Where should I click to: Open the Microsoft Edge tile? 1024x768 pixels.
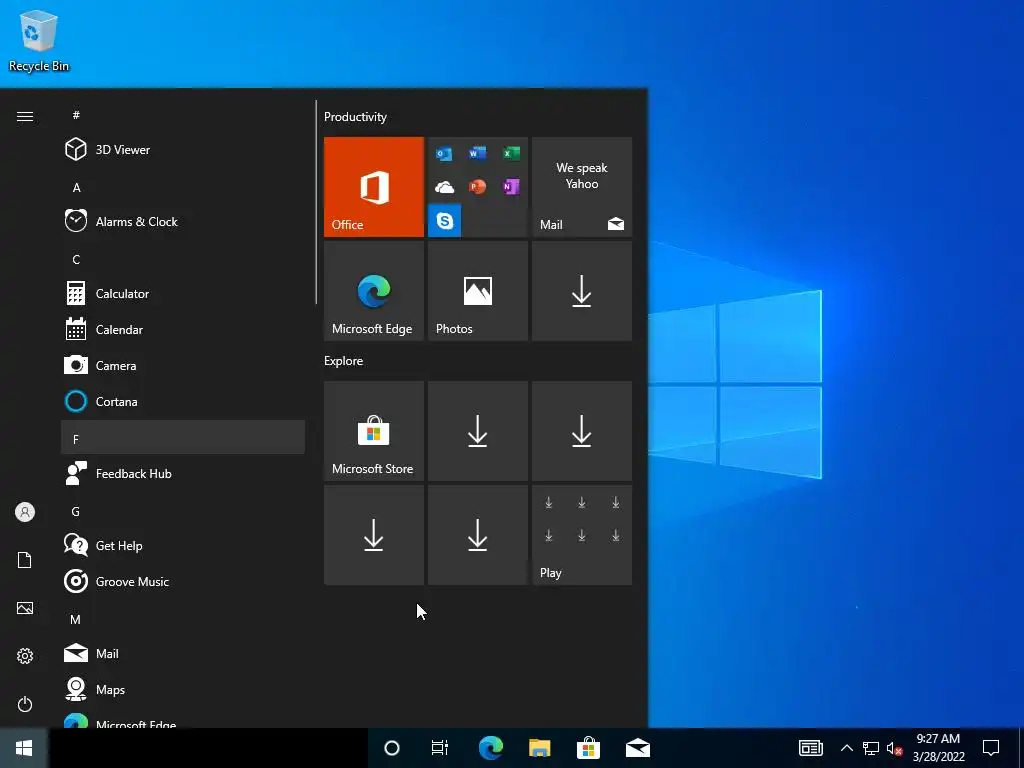point(374,291)
